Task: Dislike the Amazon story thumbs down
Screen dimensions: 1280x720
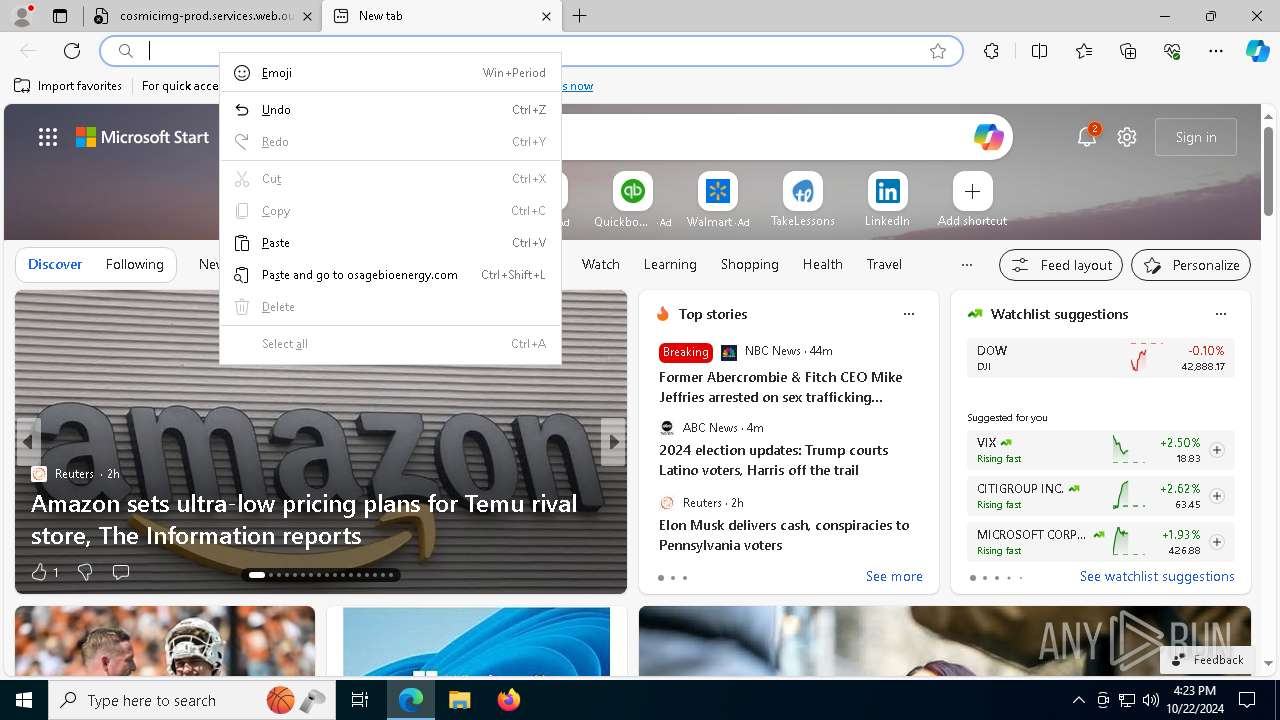Action: click(x=85, y=572)
